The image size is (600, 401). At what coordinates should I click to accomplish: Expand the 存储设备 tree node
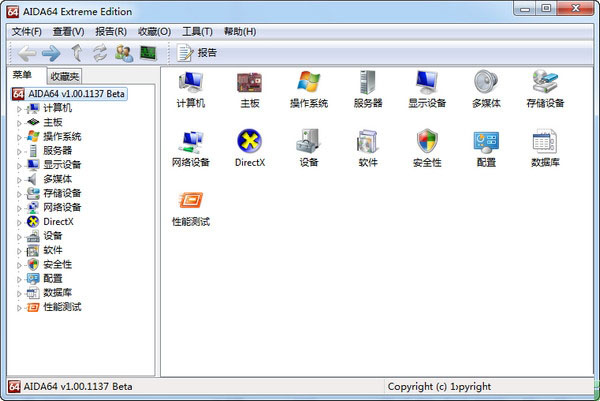coord(19,193)
